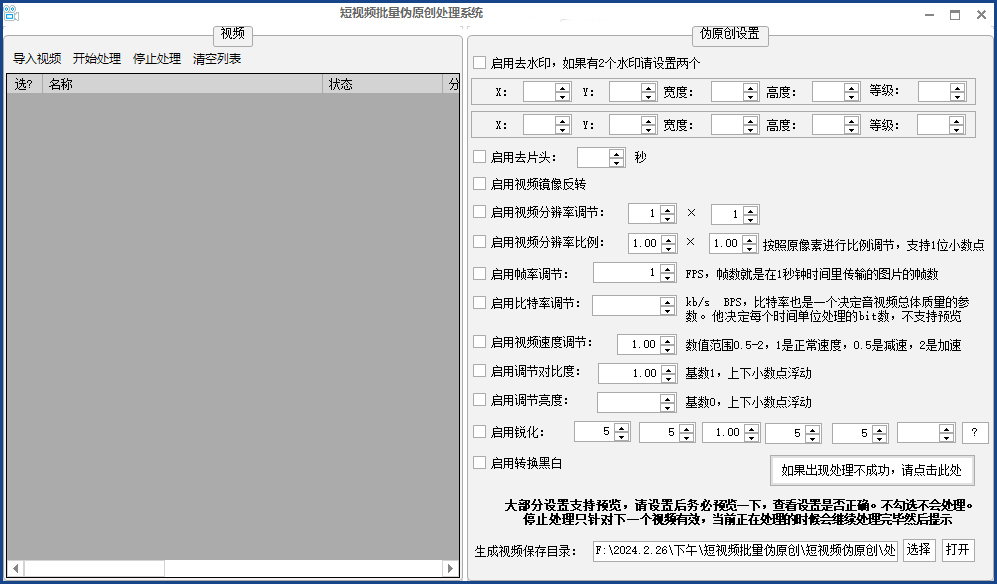The height and width of the screenshot is (584, 997).
Task: Click the resolution height spinner showing 1
Action: click(x=734, y=214)
